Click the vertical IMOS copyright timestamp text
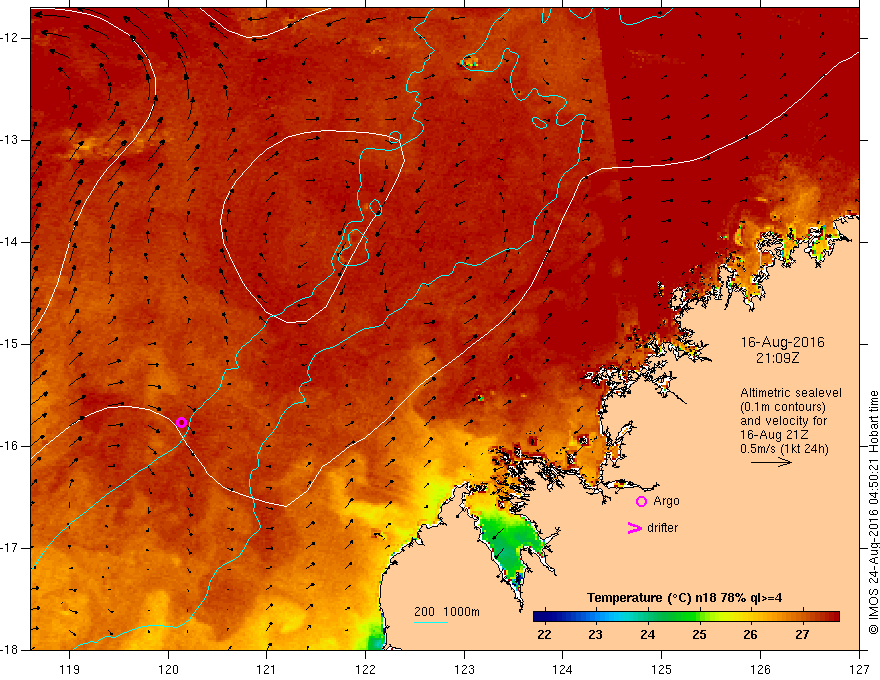This screenshot has height=680, width=880. pos(873,512)
